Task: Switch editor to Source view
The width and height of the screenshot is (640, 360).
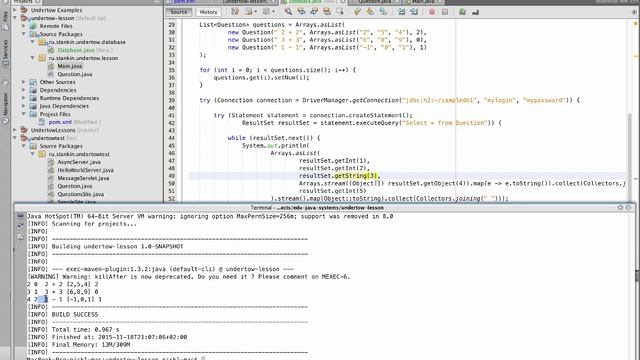Action: click(x=179, y=12)
